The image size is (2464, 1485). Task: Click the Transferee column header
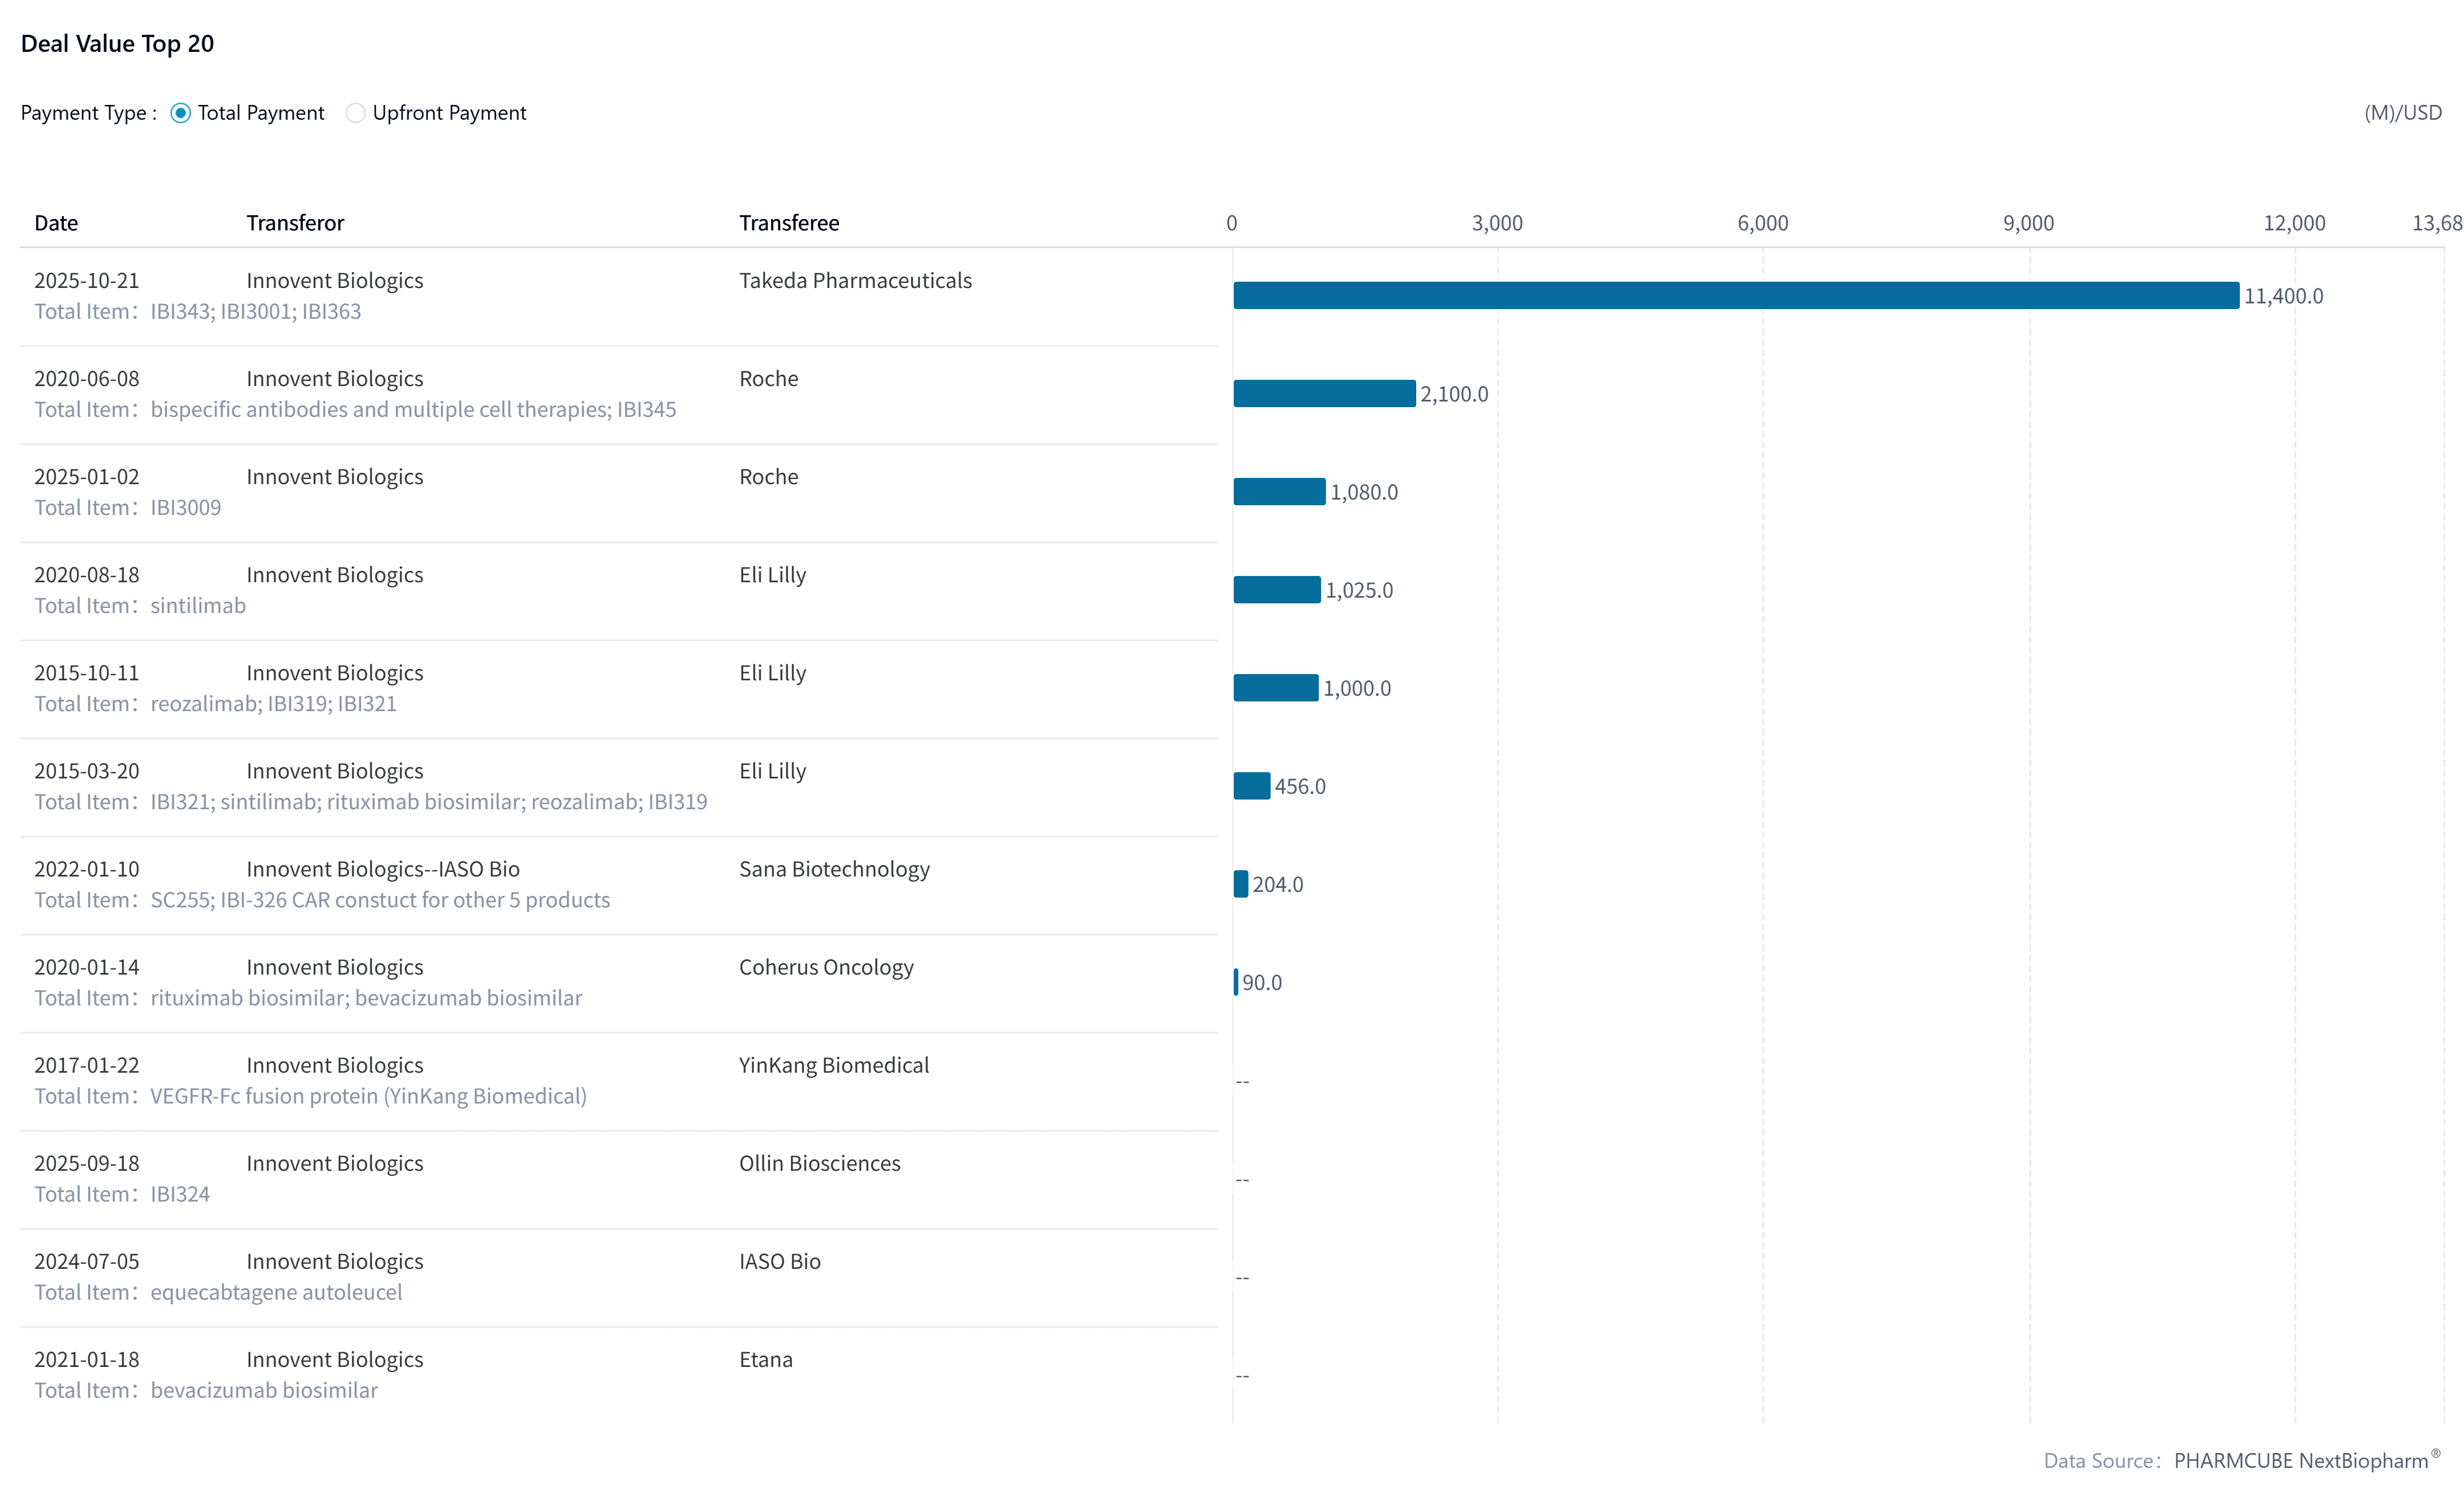(x=789, y=222)
